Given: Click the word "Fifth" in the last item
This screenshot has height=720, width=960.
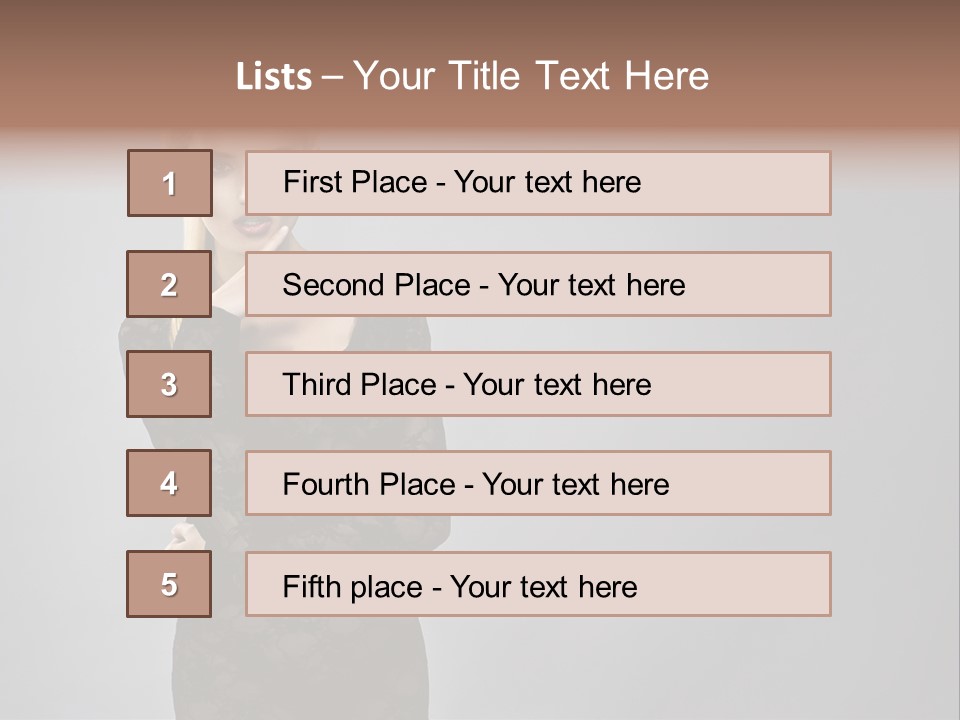Looking at the screenshot, I should [x=310, y=586].
